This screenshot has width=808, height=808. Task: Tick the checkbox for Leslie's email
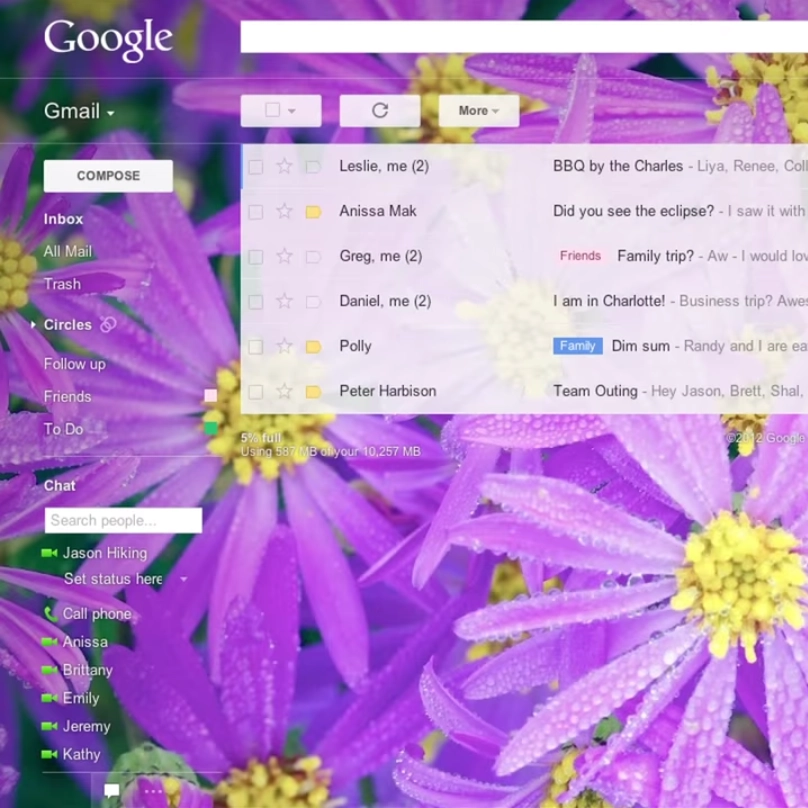point(256,167)
